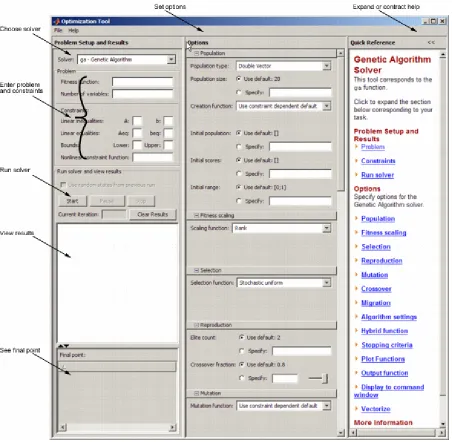Open the Fitness scaling help link

click(x=383, y=233)
